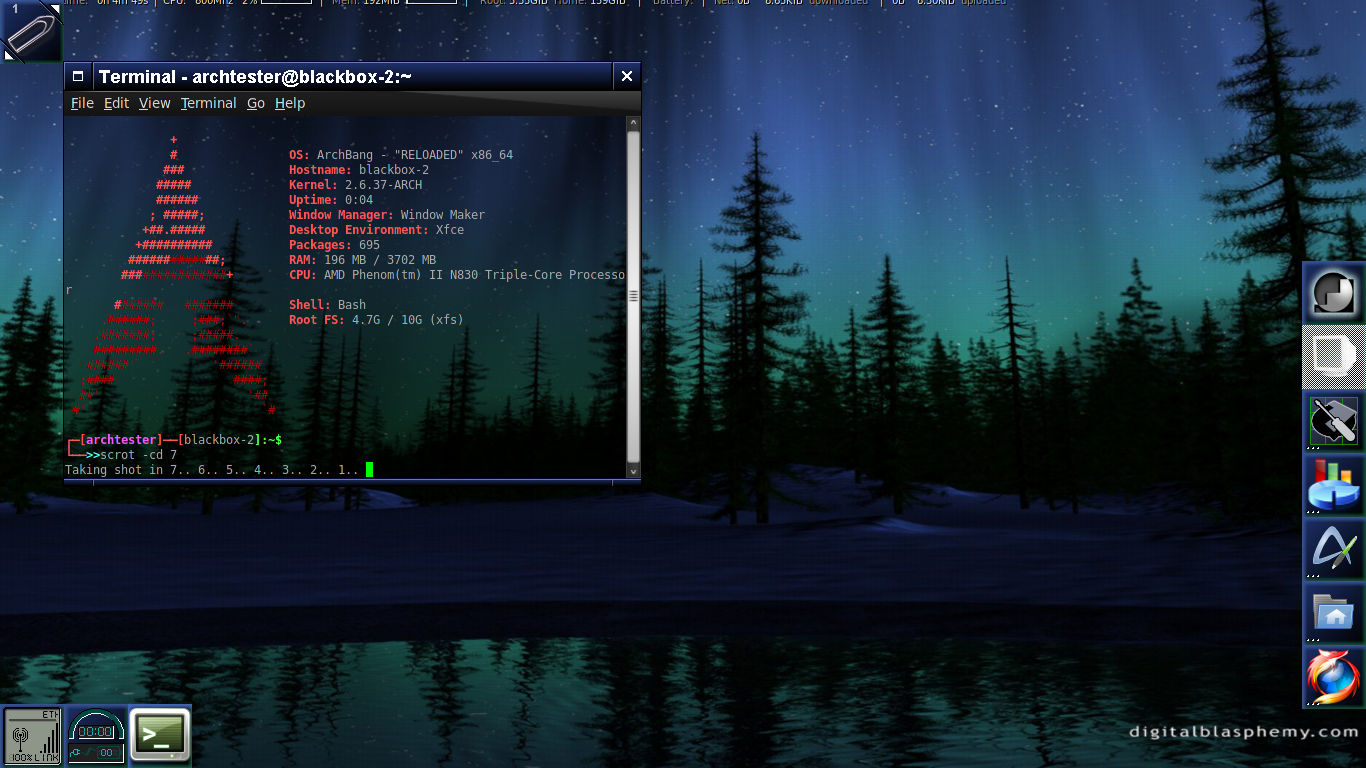1366x768 pixels.
Task: Click 'Taking shot in 7..' countdown text
Action: pyautogui.click(x=125, y=470)
